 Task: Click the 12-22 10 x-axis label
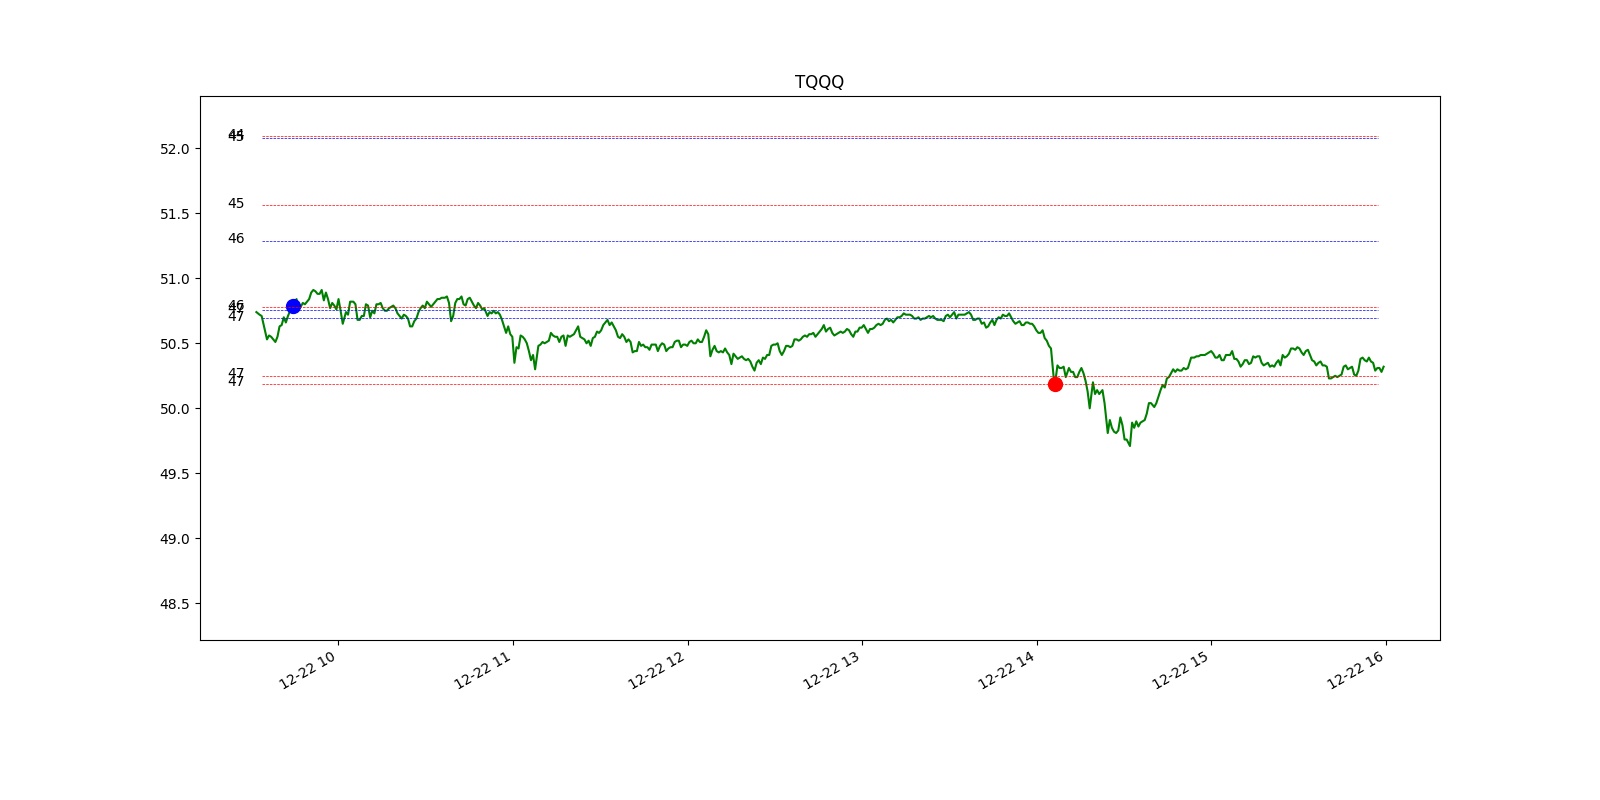[x=308, y=670]
